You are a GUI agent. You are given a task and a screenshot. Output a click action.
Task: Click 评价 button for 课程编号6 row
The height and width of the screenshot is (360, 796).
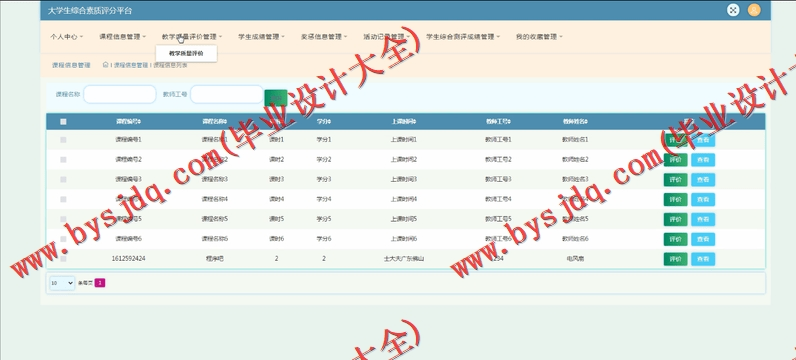(675, 239)
